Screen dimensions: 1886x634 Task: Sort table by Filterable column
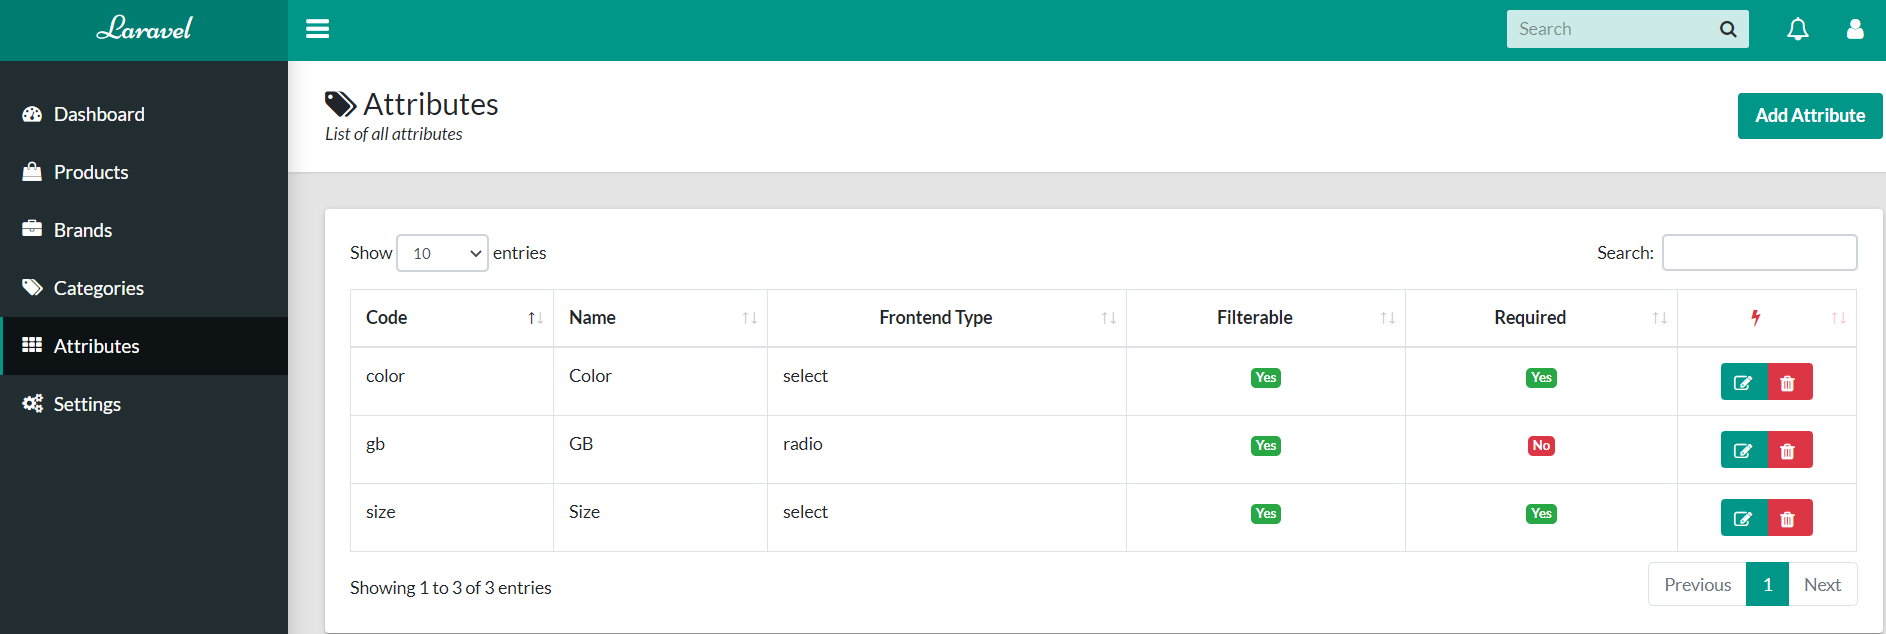click(x=1265, y=318)
